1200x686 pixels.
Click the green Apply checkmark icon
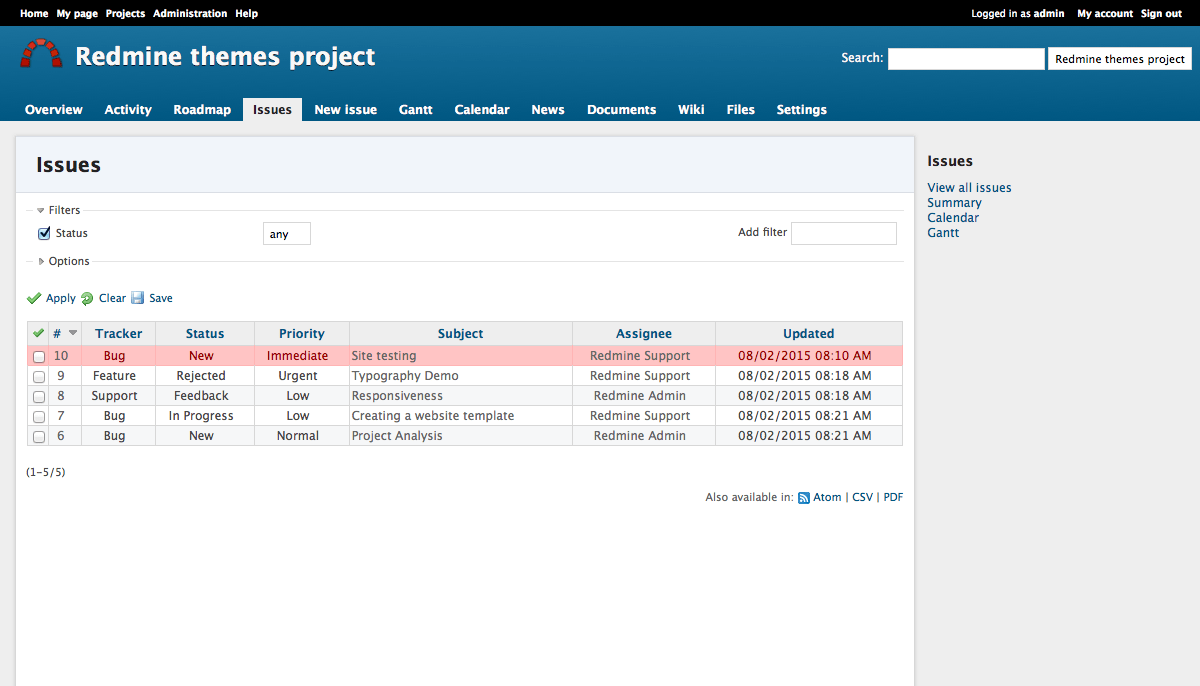[x=34, y=298]
